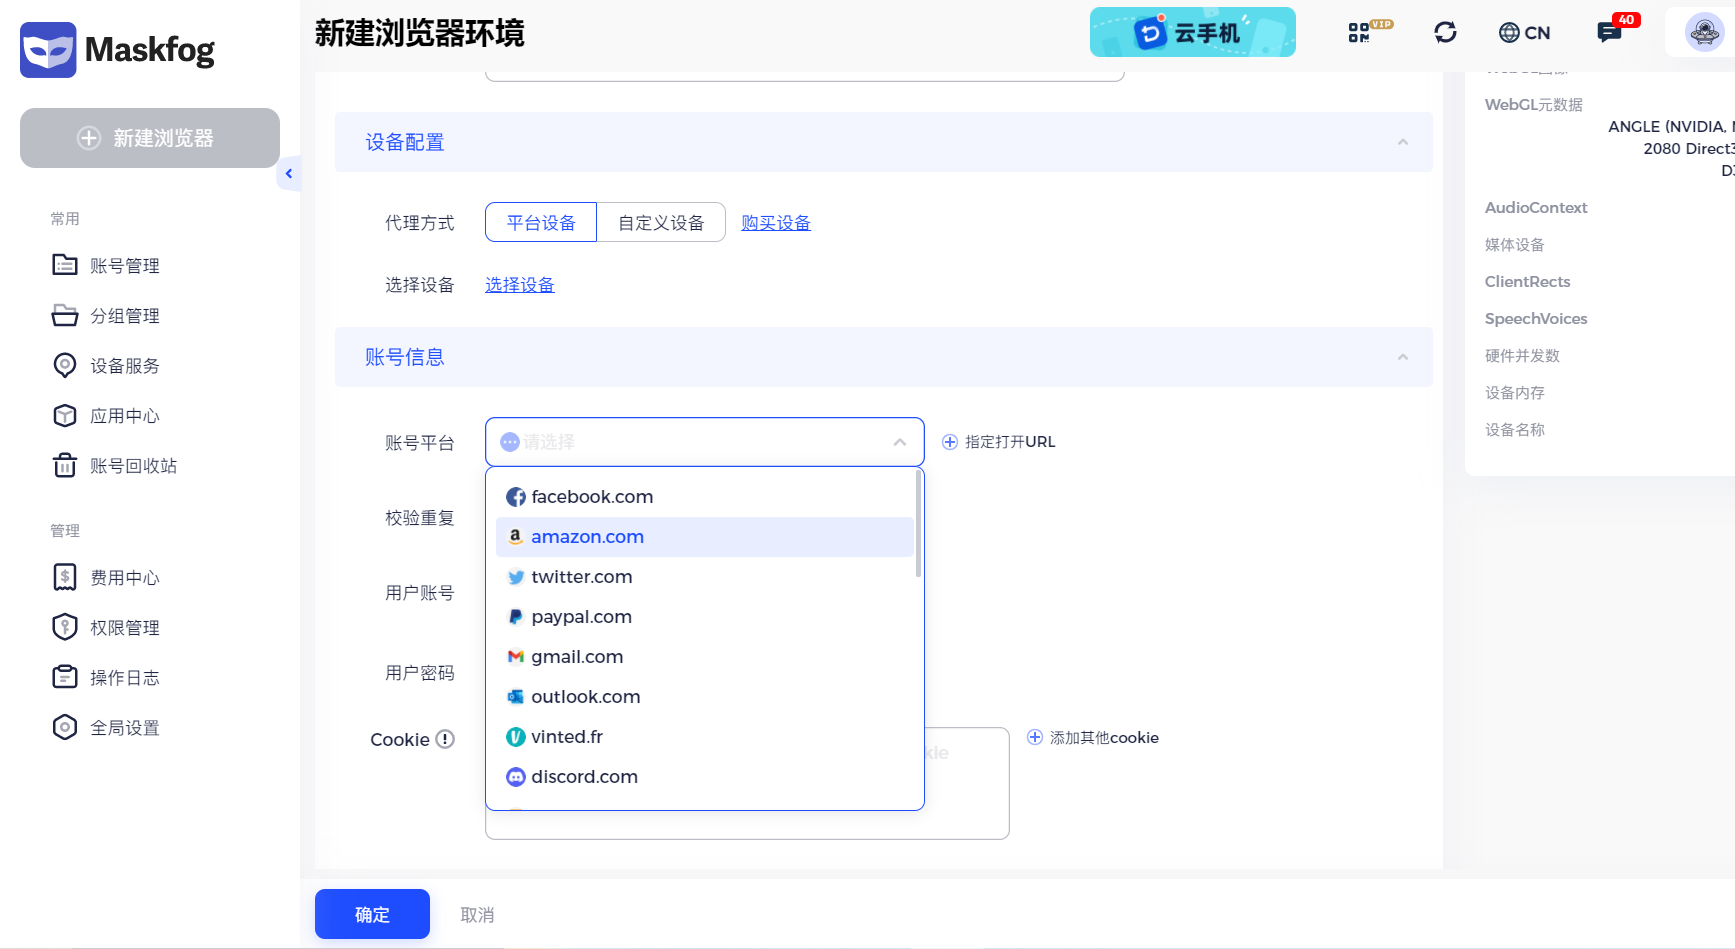Click the 账号回收站 trash icon
The width and height of the screenshot is (1735, 949).
65,465
